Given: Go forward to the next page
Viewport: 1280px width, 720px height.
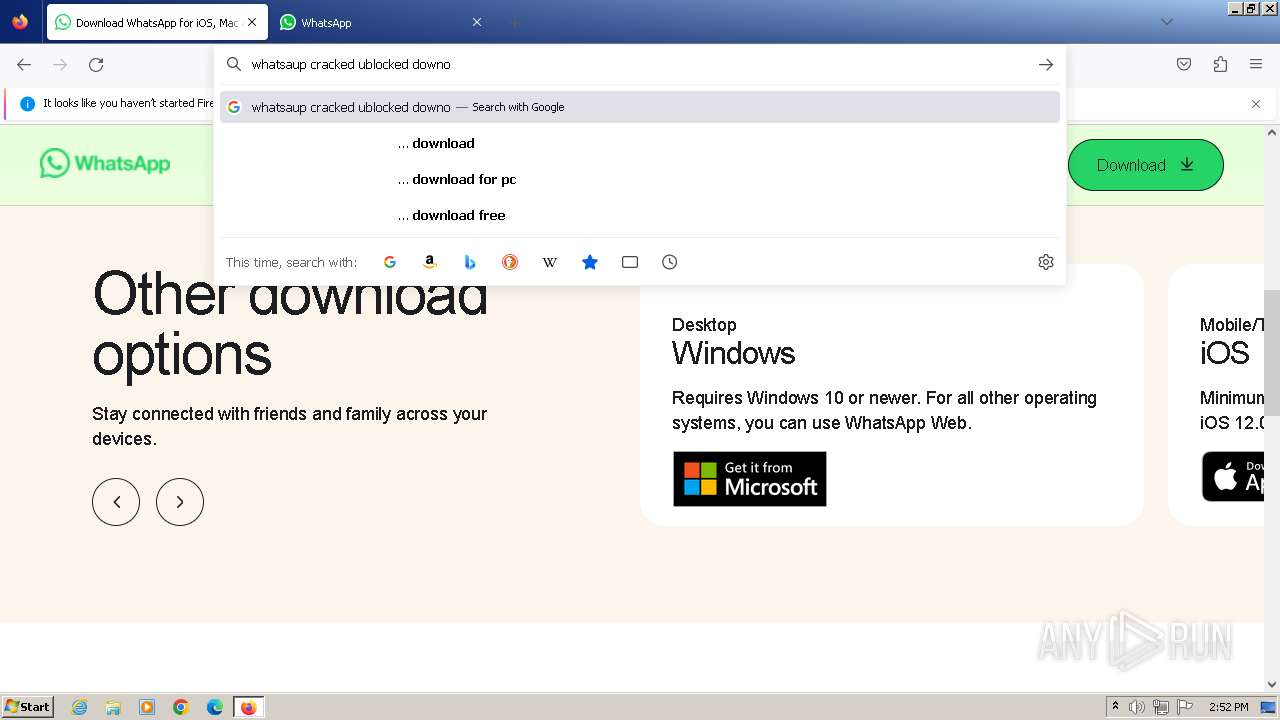Looking at the screenshot, I should [60, 64].
